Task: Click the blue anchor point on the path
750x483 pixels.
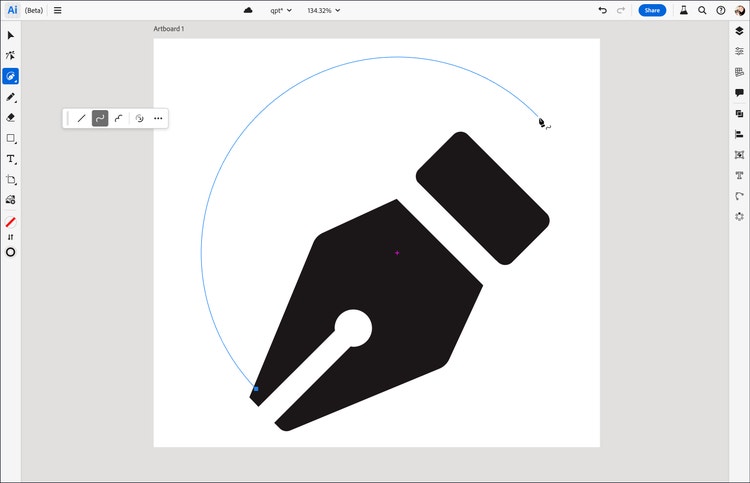Action: [x=256, y=389]
